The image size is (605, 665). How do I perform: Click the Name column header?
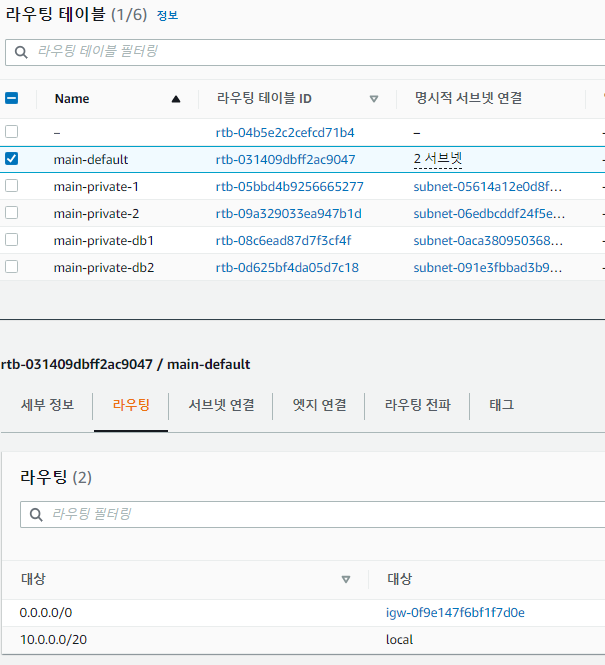tap(72, 99)
